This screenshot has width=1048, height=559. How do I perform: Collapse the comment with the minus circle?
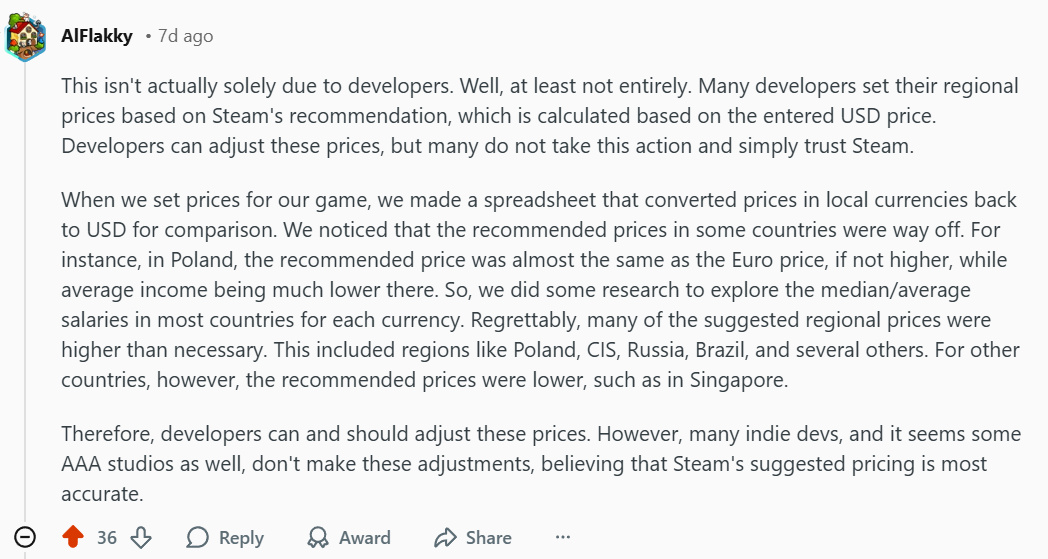[26, 538]
